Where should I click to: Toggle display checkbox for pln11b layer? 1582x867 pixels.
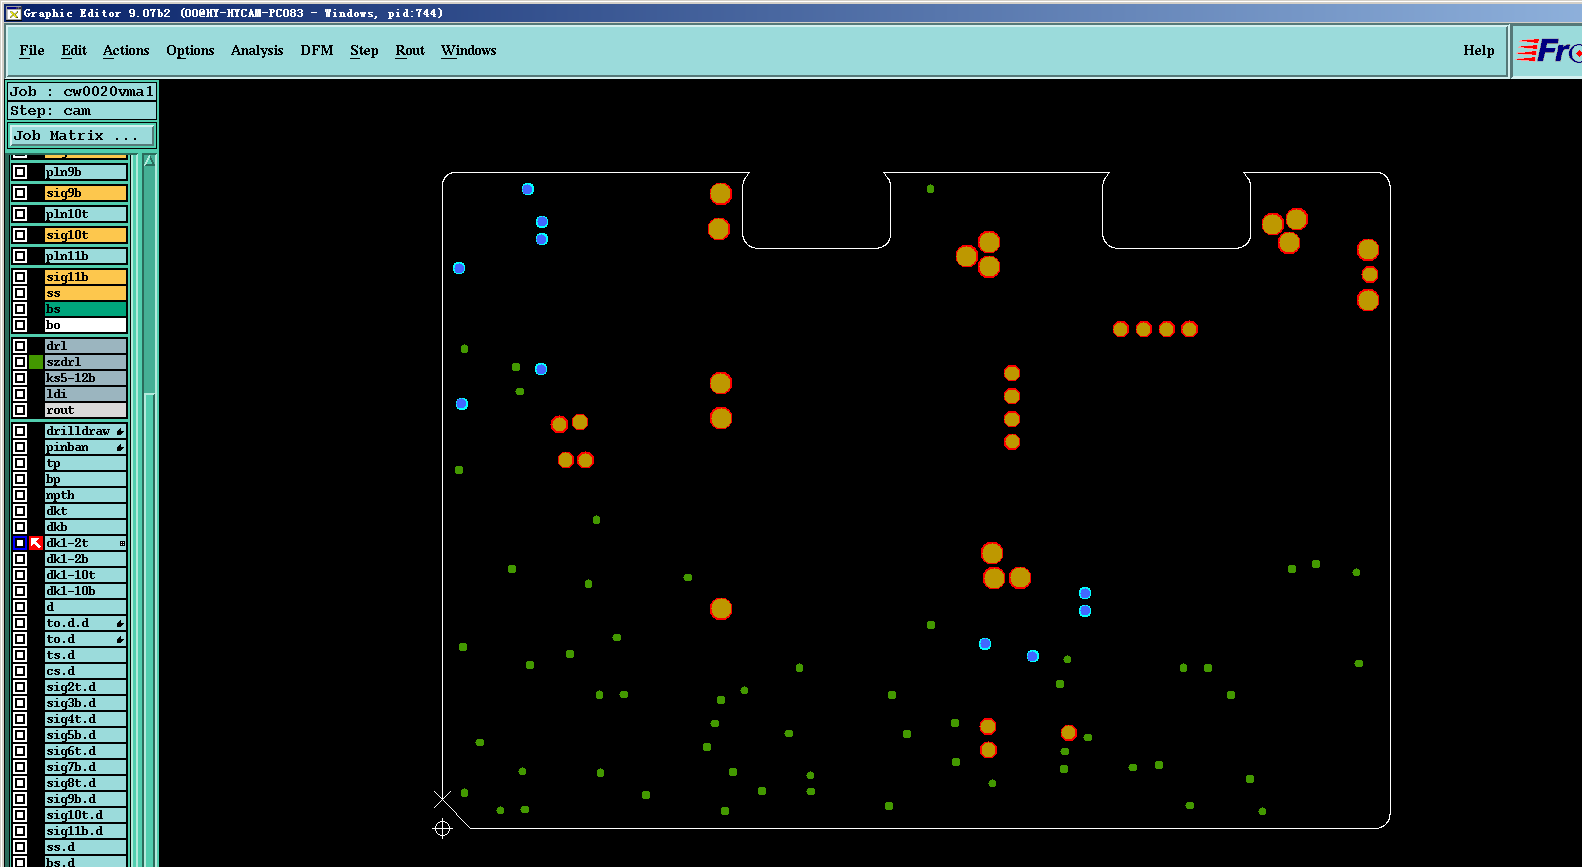coord(20,256)
